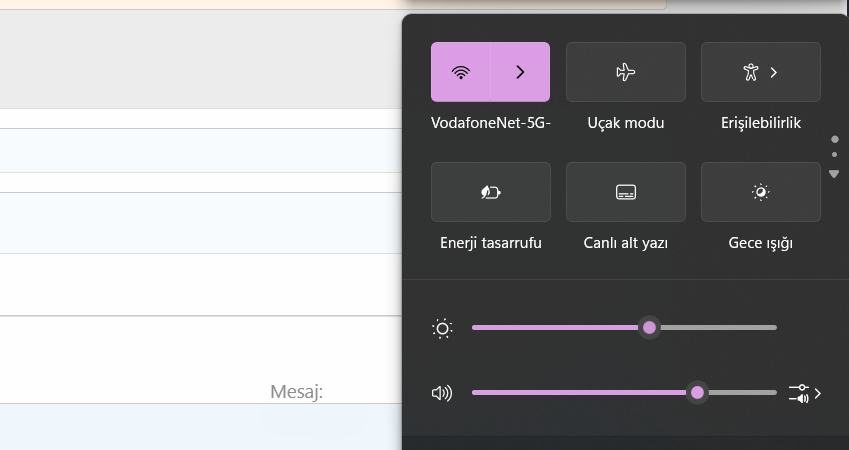Mute sound via the speaker icon
The height and width of the screenshot is (450, 849).
tap(442, 393)
